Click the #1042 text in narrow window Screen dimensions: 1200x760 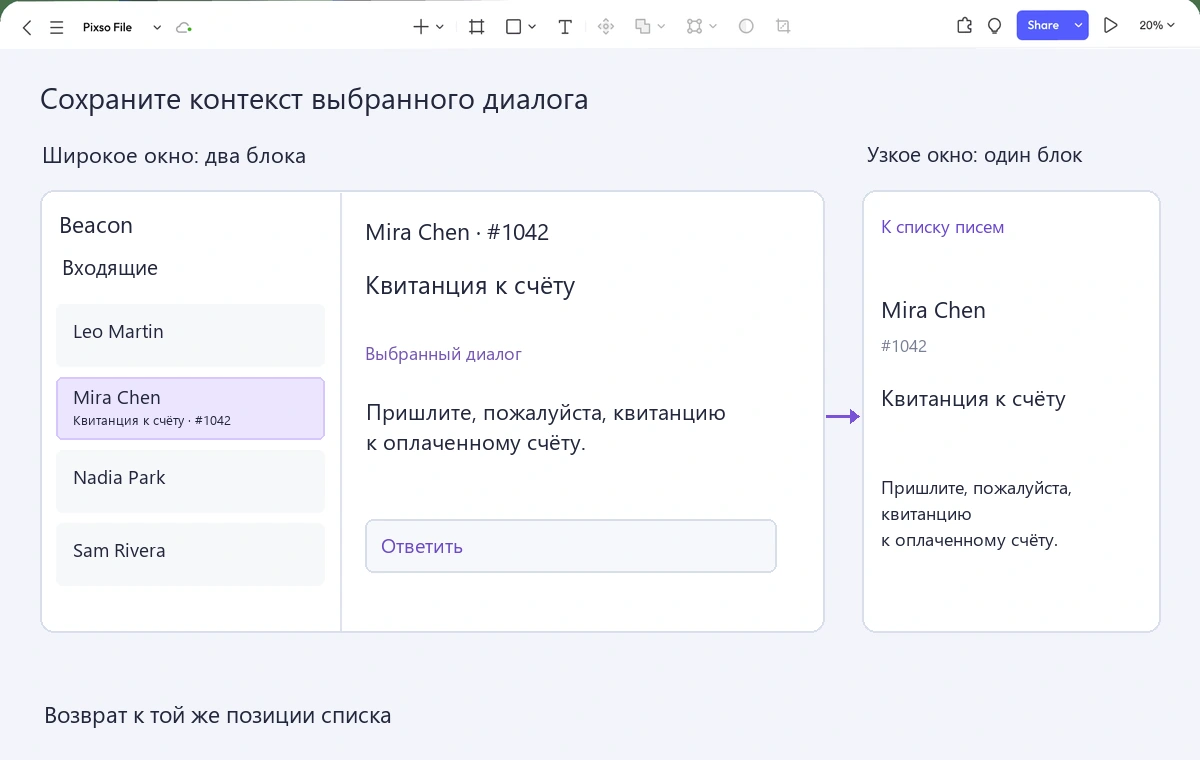(904, 346)
